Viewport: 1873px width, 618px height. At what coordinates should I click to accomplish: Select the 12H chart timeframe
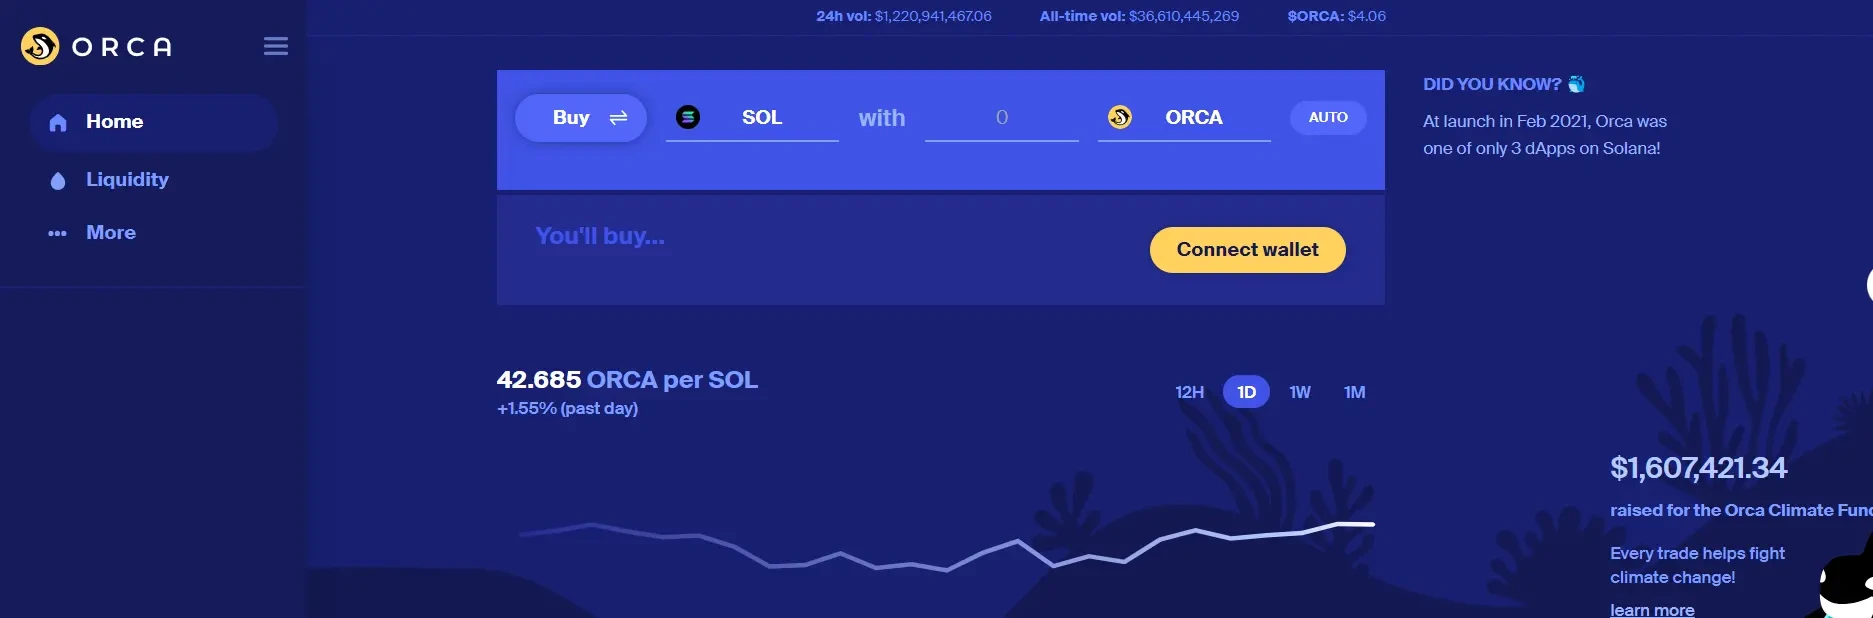1189,392
